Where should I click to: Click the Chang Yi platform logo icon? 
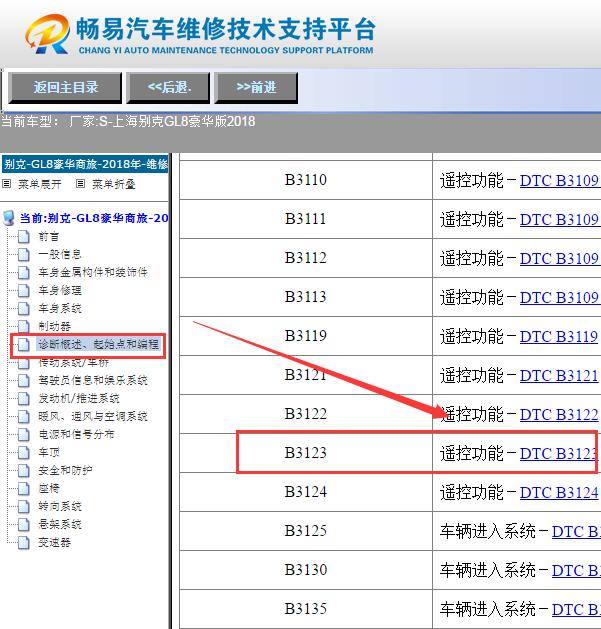point(47,34)
